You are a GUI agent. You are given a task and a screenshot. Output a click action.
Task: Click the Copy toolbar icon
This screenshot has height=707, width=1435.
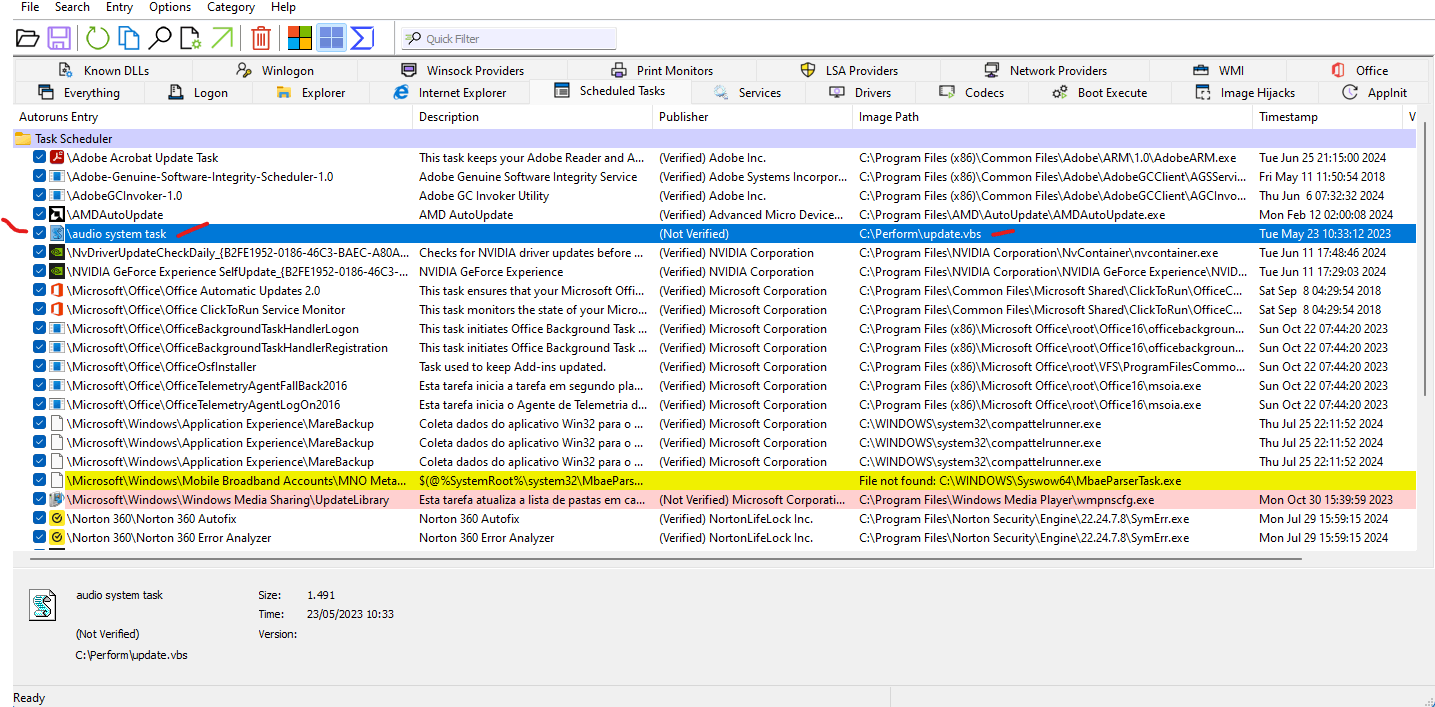pos(129,39)
